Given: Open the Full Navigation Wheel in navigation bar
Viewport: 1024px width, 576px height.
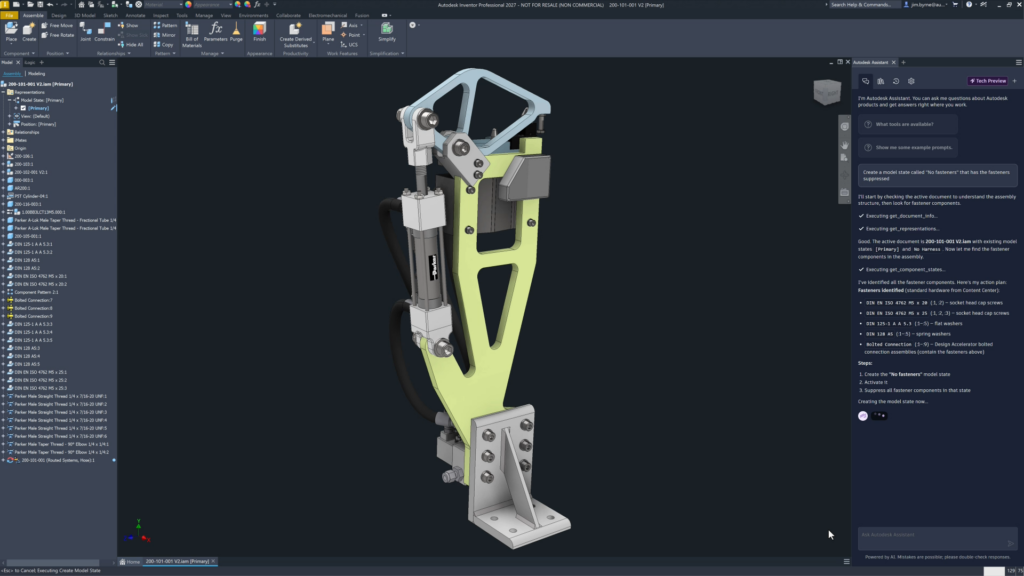Looking at the screenshot, I should point(844,127).
